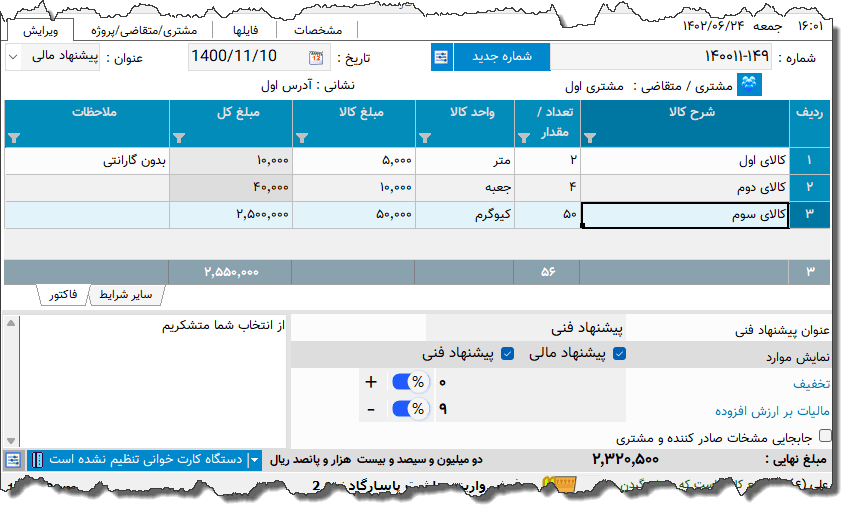Open the تخفیف link
The width and height of the screenshot is (841, 505).
click(x=812, y=384)
